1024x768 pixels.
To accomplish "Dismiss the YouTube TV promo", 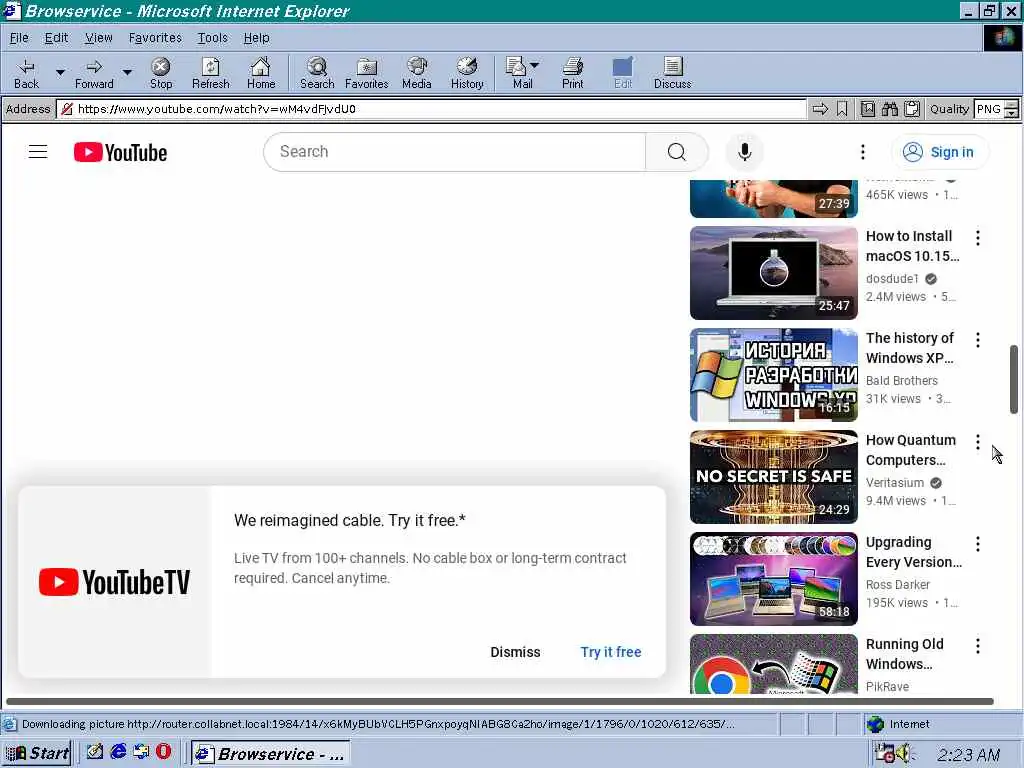I will point(515,652).
